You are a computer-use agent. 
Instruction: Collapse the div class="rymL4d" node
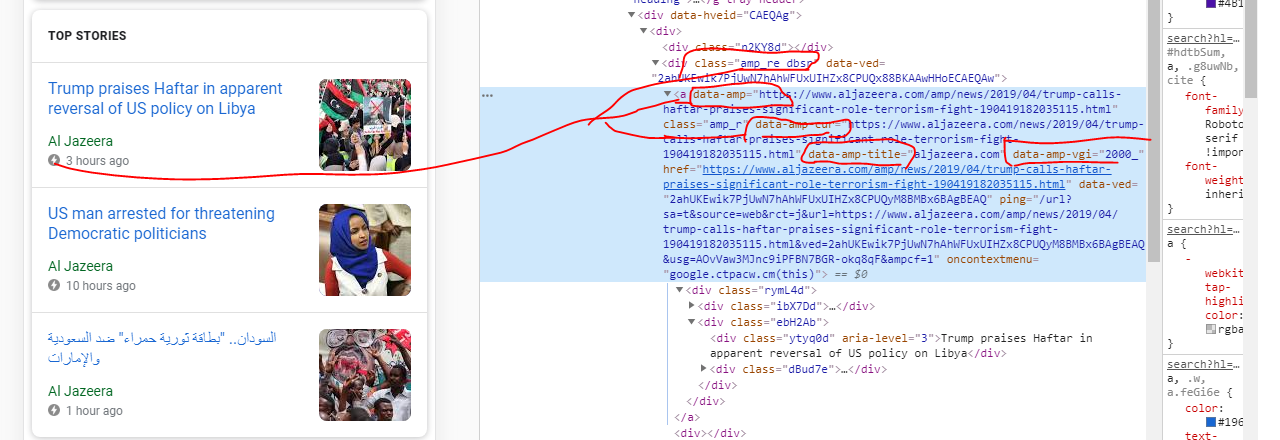(680, 290)
